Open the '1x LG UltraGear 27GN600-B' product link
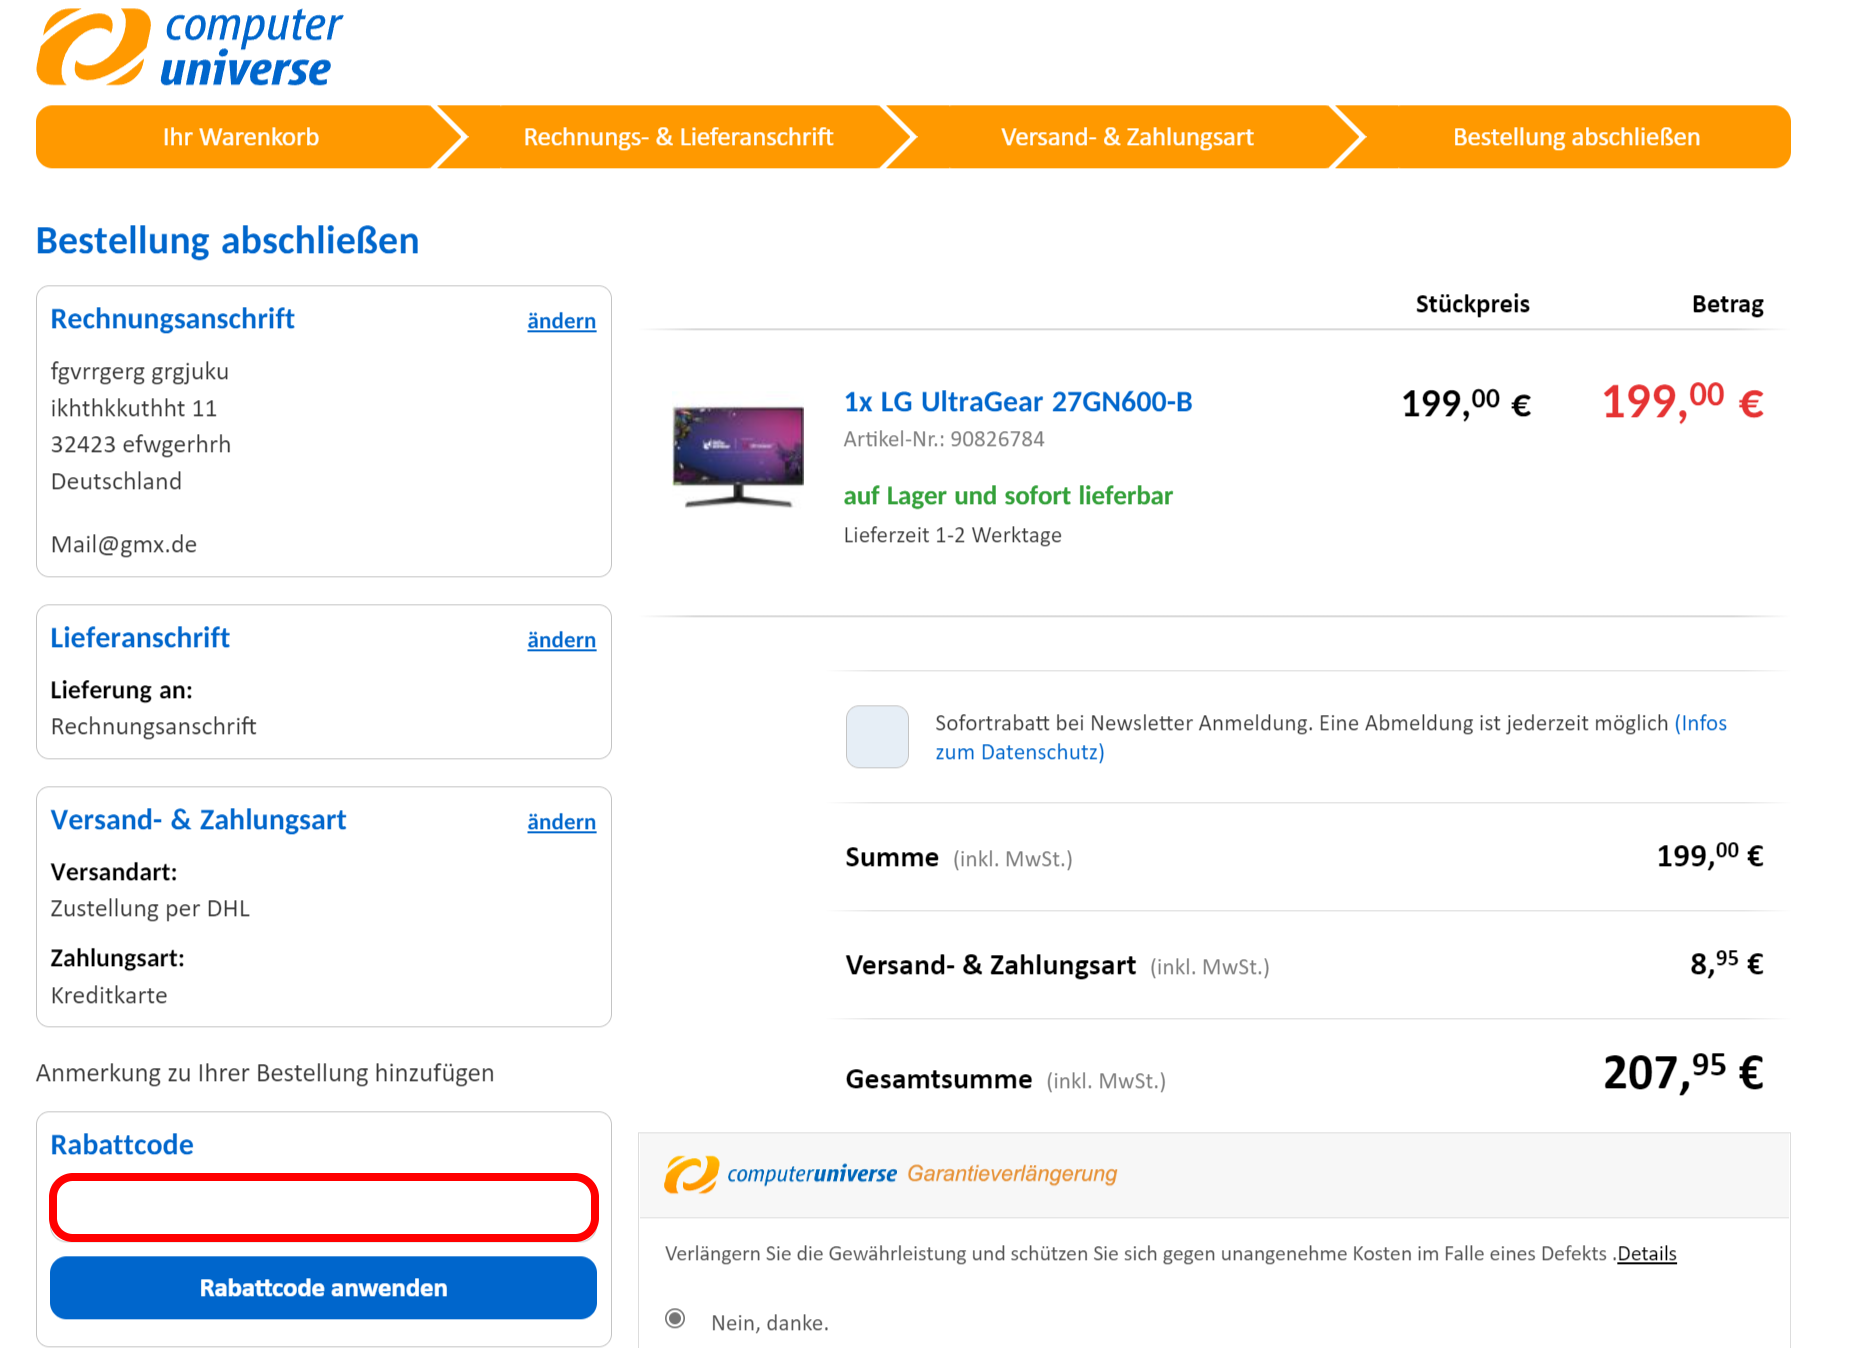This screenshot has height=1348, width=1851. click(x=1018, y=402)
